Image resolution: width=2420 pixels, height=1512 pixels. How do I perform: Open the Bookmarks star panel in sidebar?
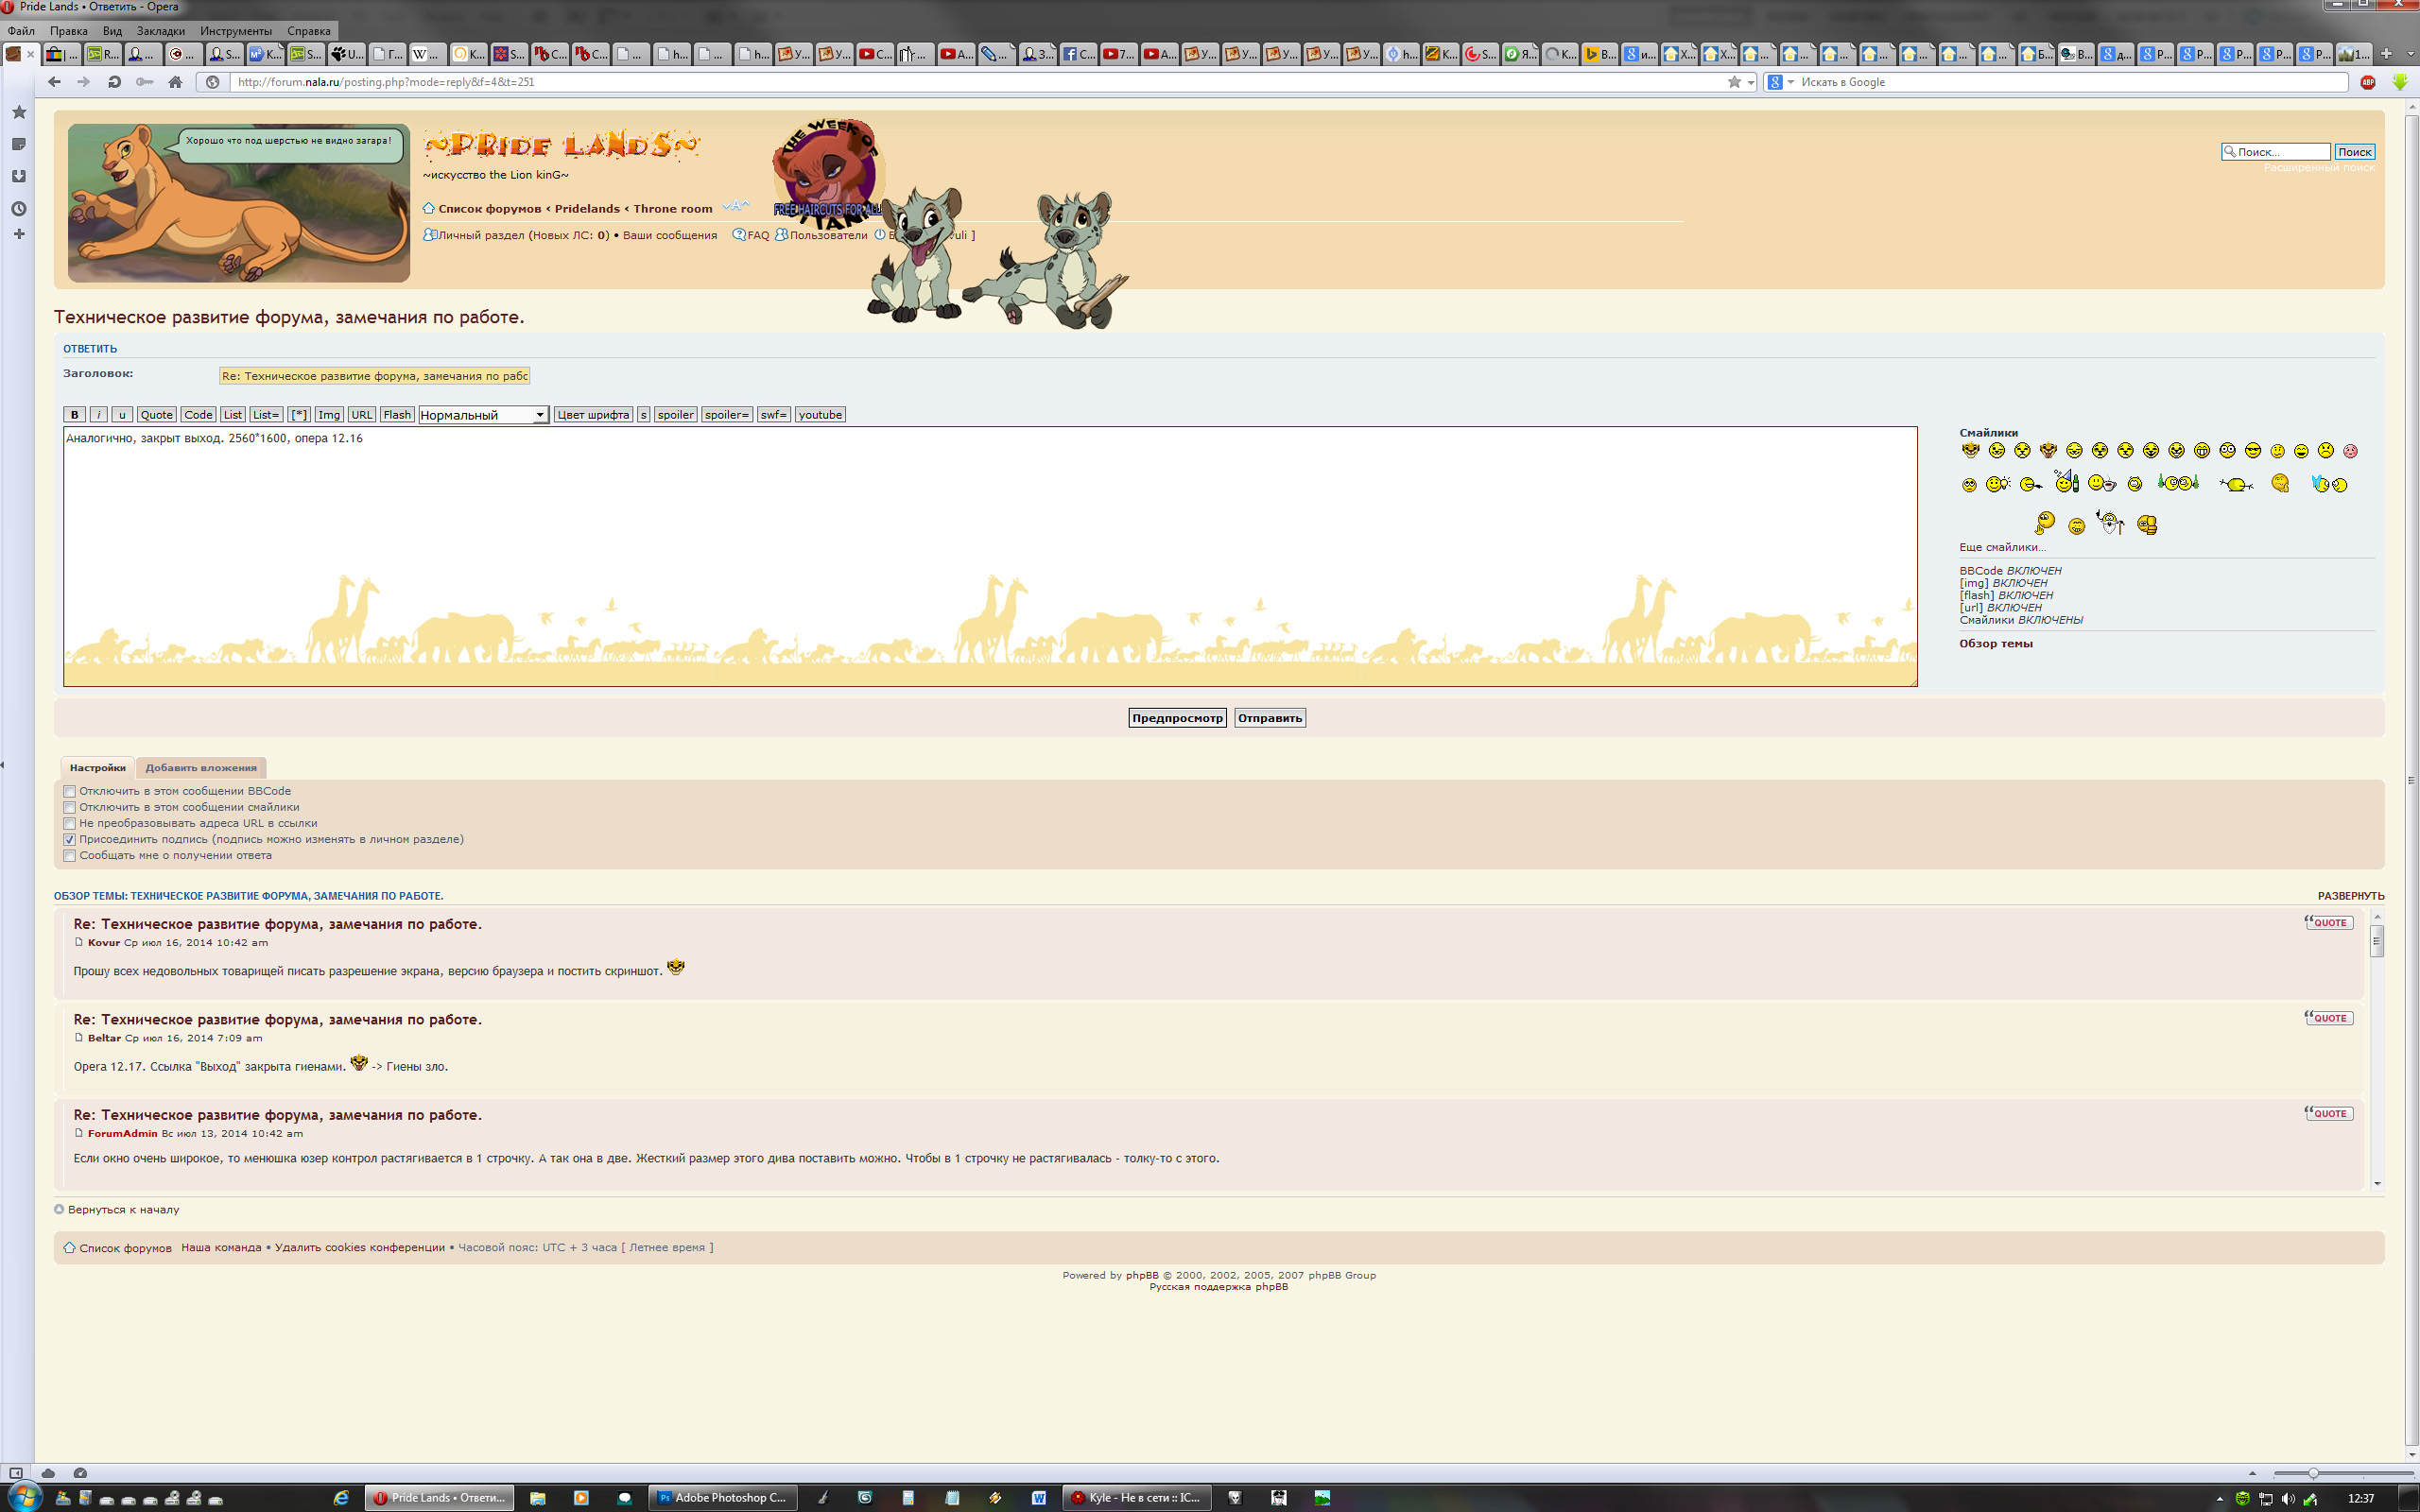click(x=19, y=112)
